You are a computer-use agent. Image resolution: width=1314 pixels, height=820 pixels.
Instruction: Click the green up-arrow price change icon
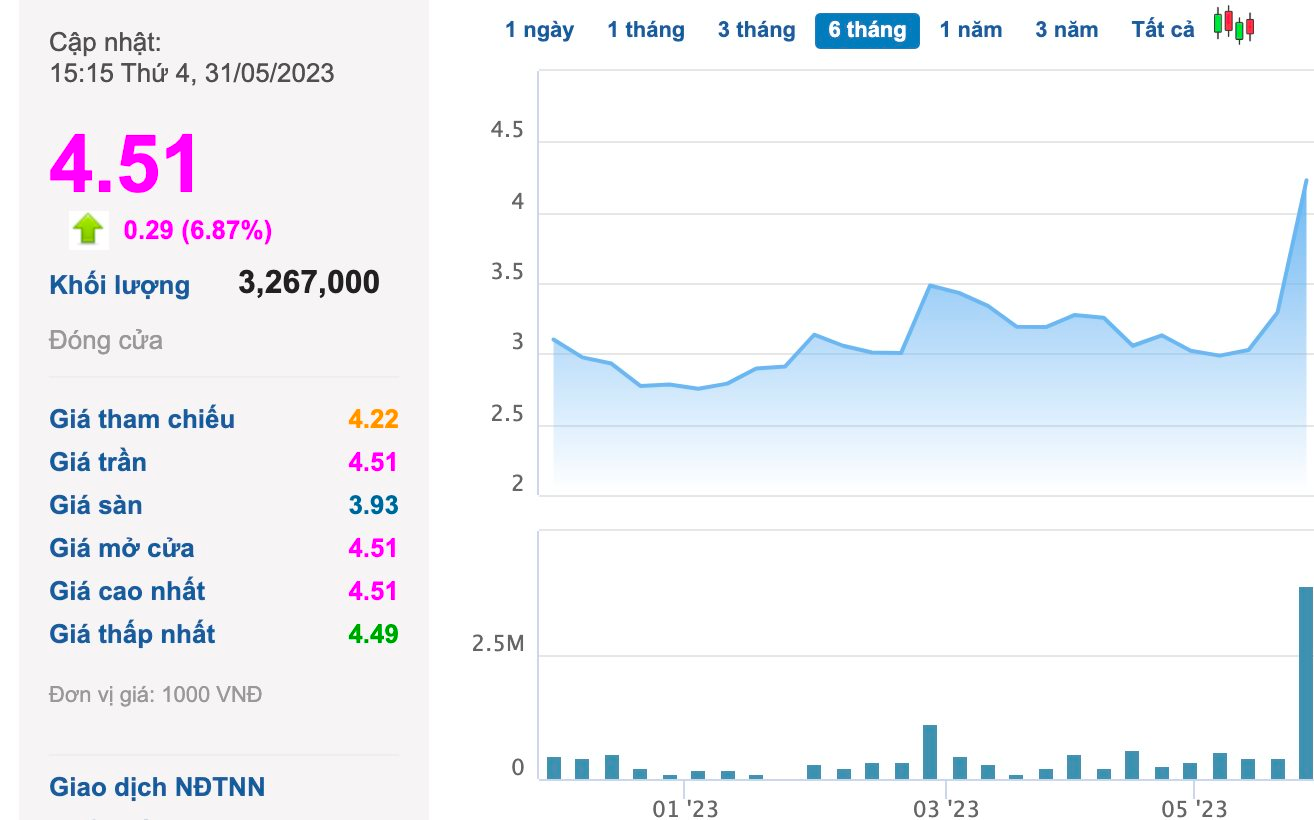coord(88,230)
